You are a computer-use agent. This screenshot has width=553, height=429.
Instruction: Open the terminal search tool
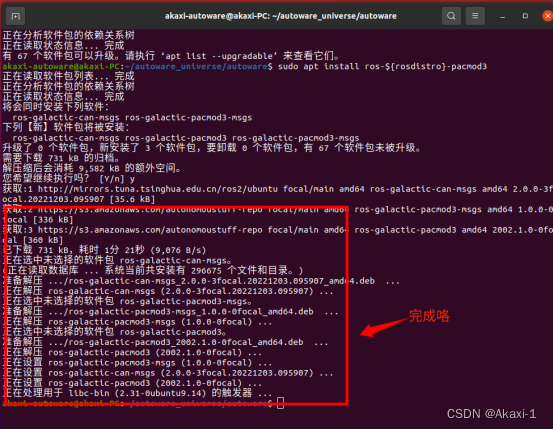(x=451, y=16)
